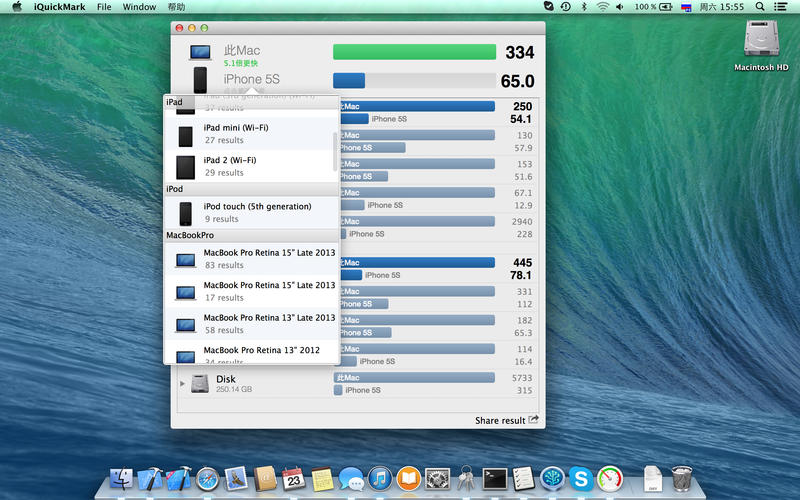Screen dimensions: 800x500
Task: Click the iPod section header in list
Action: (251, 189)
